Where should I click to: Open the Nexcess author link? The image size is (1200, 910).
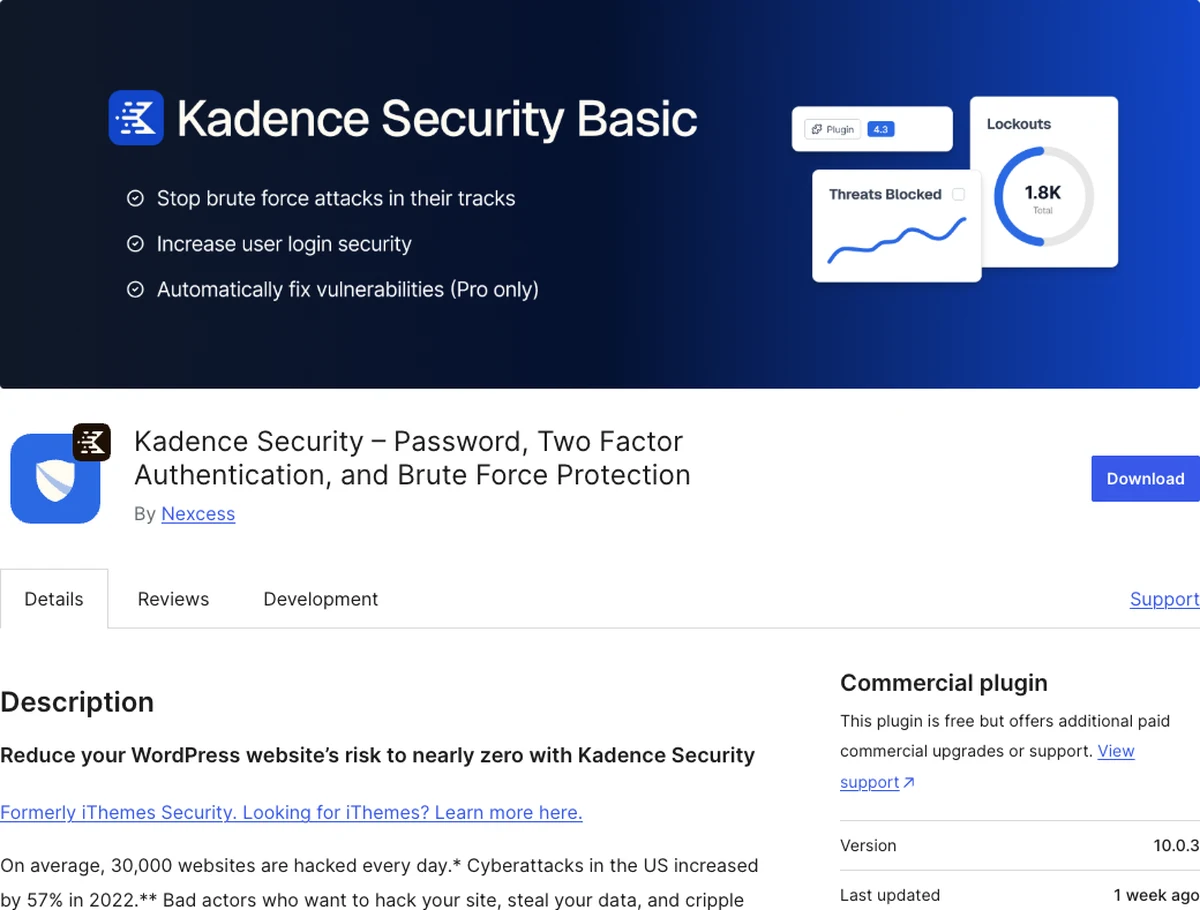[198, 514]
